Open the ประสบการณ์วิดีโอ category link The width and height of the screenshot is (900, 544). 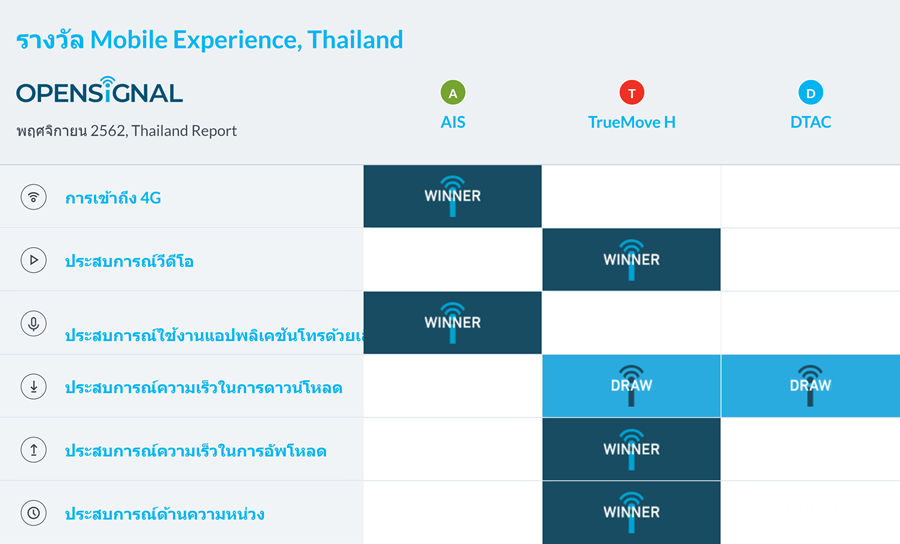[x=129, y=261]
